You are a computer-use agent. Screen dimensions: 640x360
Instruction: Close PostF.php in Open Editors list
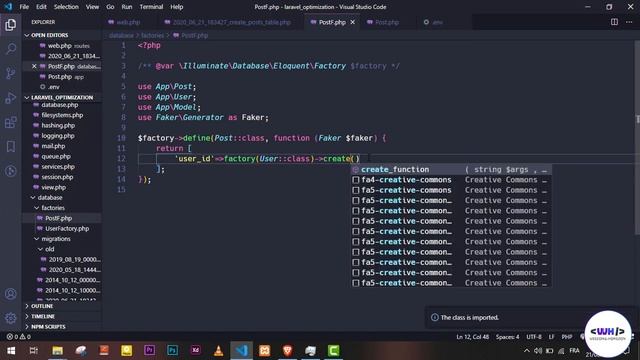click(34, 66)
